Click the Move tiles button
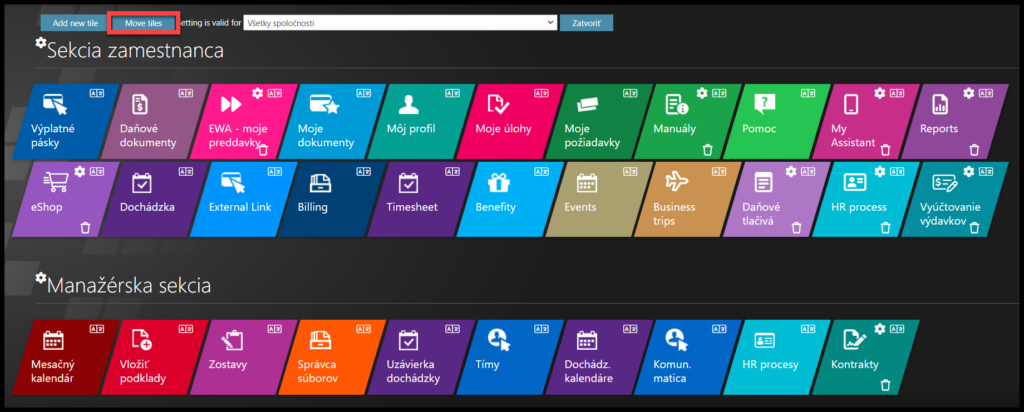Viewport: 1024px width, 412px height. pyautogui.click(x=143, y=22)
